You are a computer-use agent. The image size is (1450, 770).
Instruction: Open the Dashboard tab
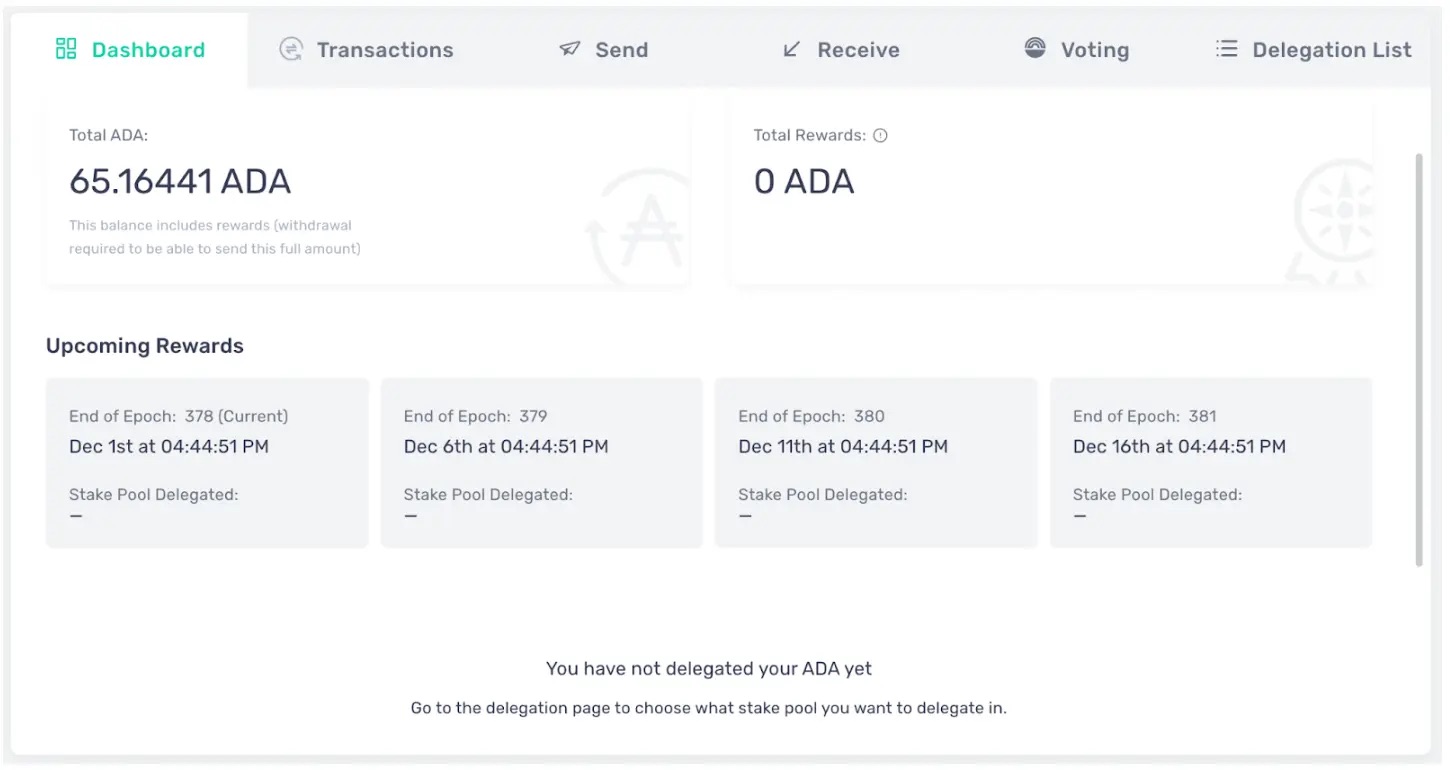tap(130, 50)
